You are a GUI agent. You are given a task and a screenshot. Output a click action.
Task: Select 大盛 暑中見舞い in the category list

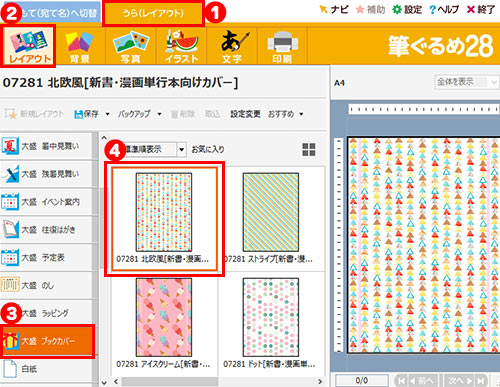[x=46, y=146]
